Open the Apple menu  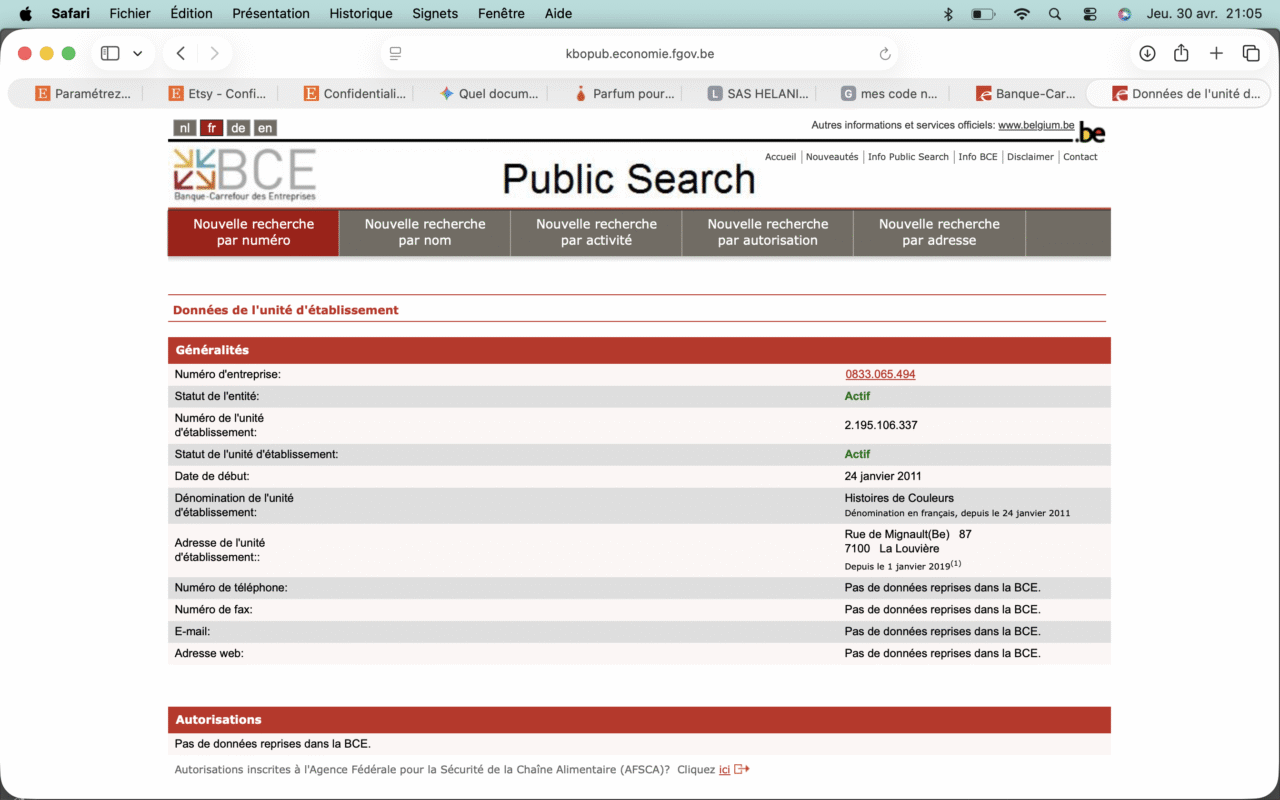[x=26, y=13]
